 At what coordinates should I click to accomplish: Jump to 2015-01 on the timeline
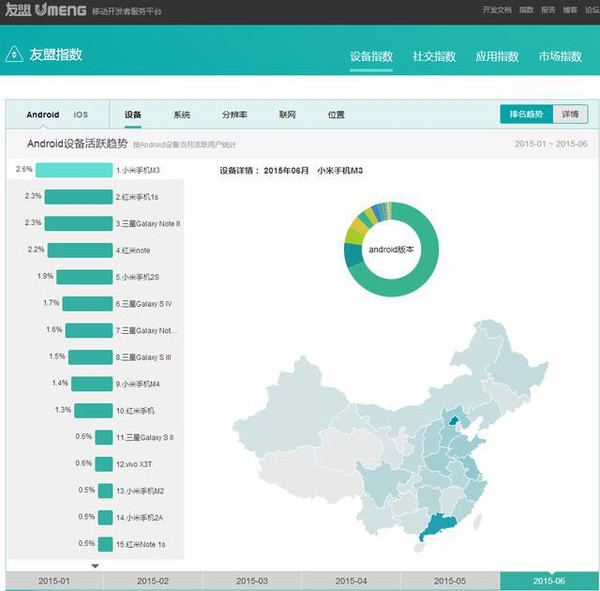click(54, 581)
